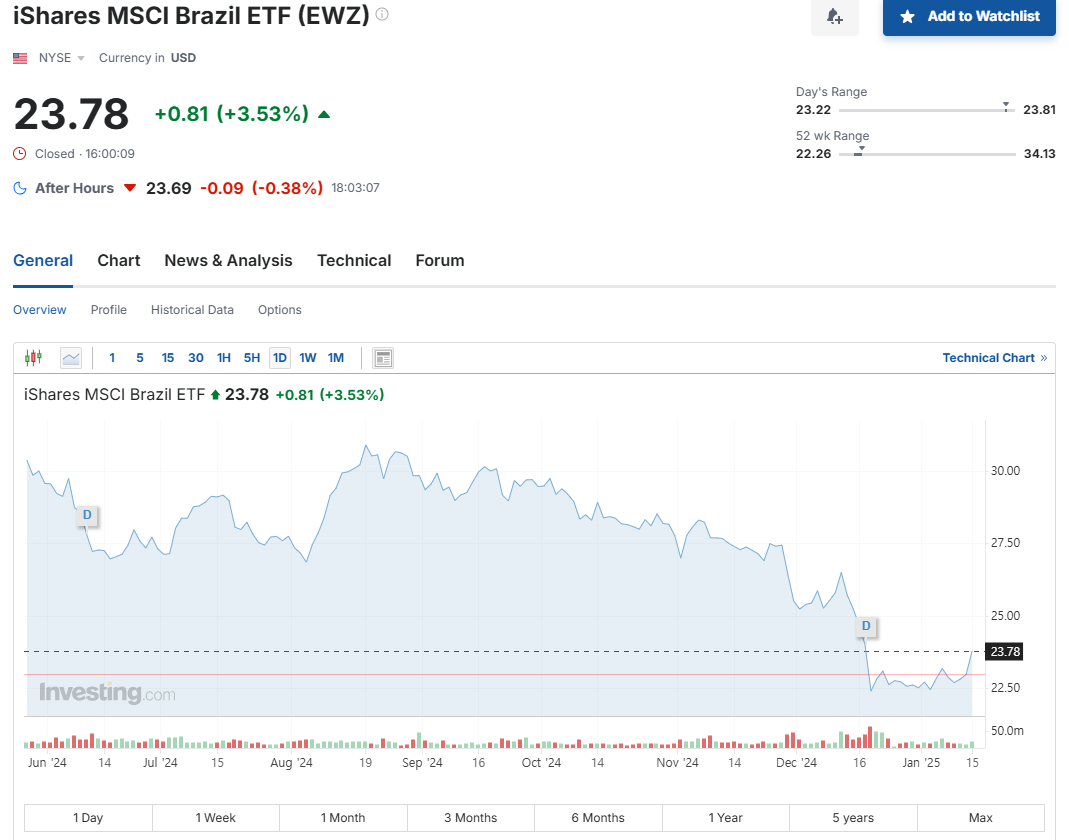Click the US flag exchange icon
This screenshot has height=840, width=1069.
click(x=20, y=58)
